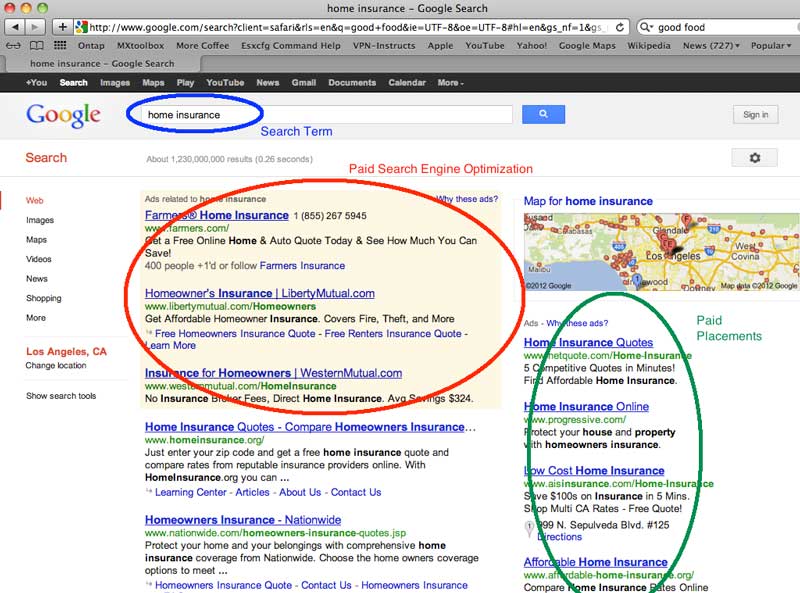Click Safari search field showing good food

pos(719,27)
